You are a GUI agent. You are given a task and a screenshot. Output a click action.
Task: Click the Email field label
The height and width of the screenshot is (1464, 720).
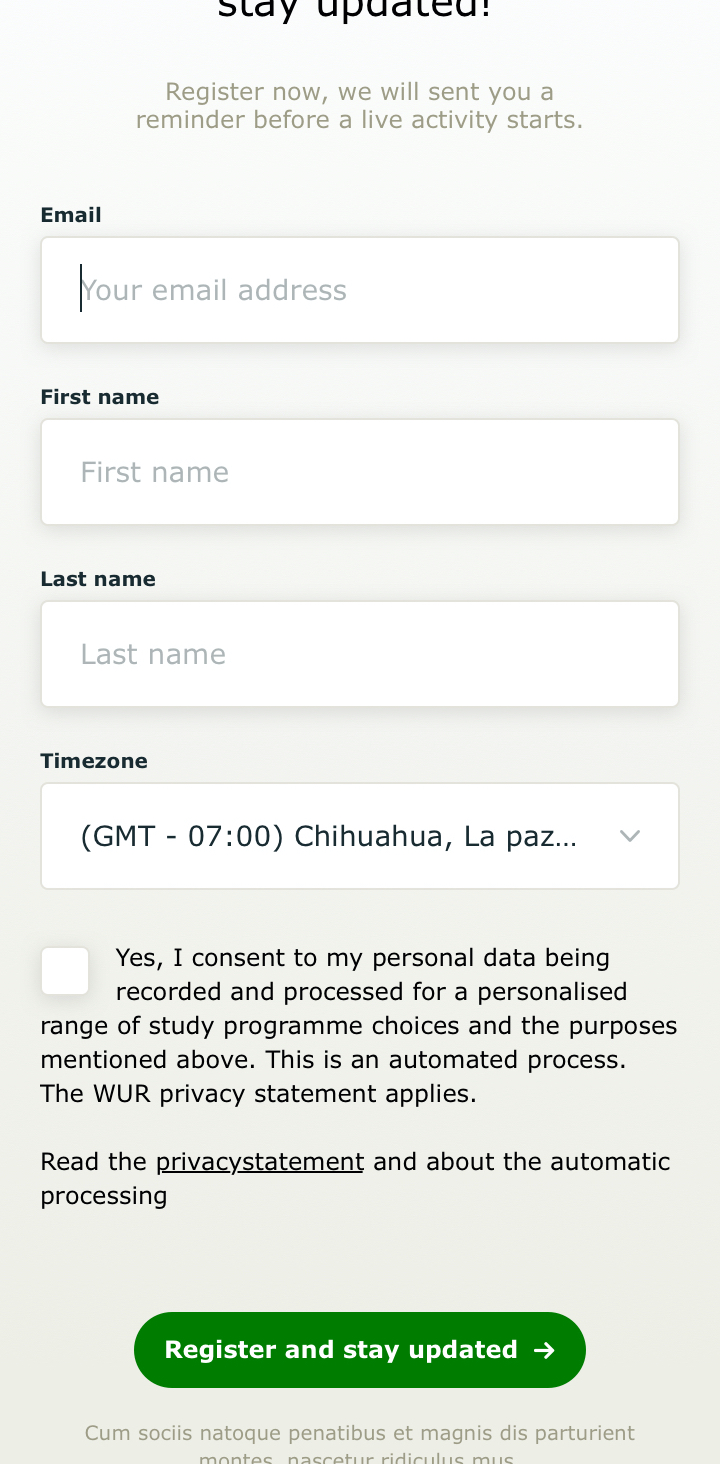(x=71, y=215)
